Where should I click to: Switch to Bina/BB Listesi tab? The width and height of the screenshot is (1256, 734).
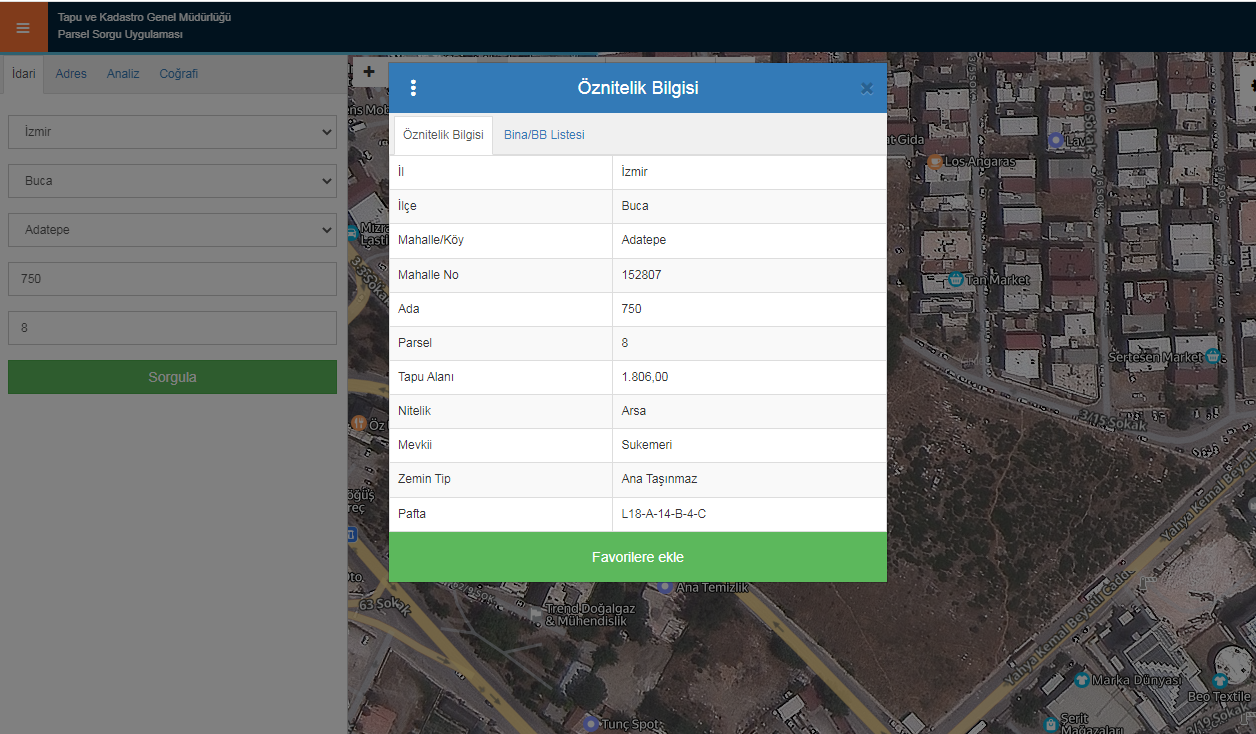[544, 135]
